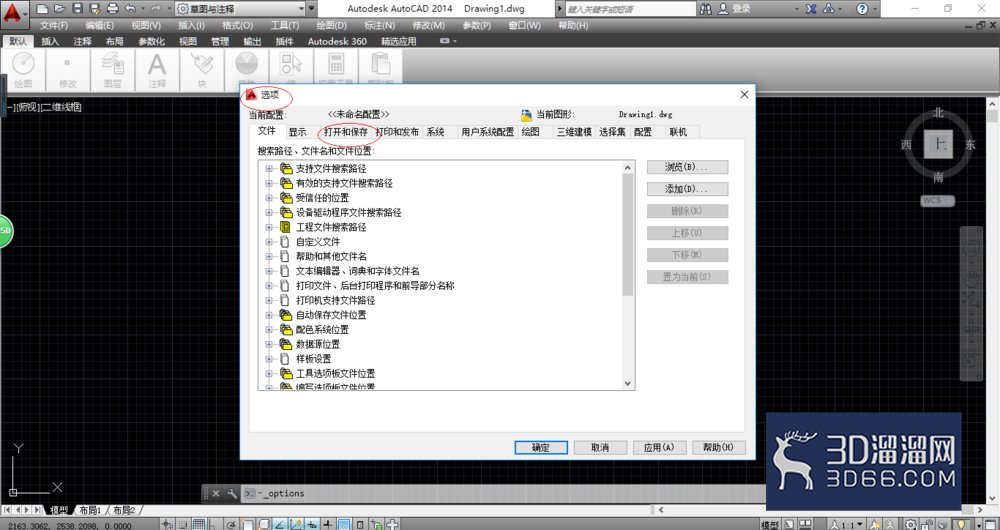Viewport: 1000px width, 530px height.
Task: Expand 有效的支持文件搜索路径 tree node
Action: click(268, 183)
